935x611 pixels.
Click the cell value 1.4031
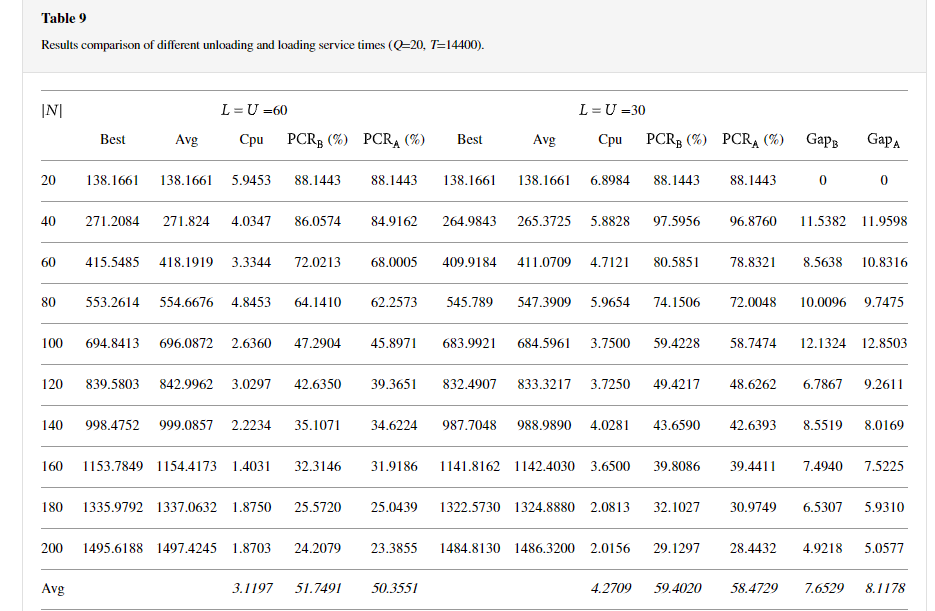click(251, 466)
